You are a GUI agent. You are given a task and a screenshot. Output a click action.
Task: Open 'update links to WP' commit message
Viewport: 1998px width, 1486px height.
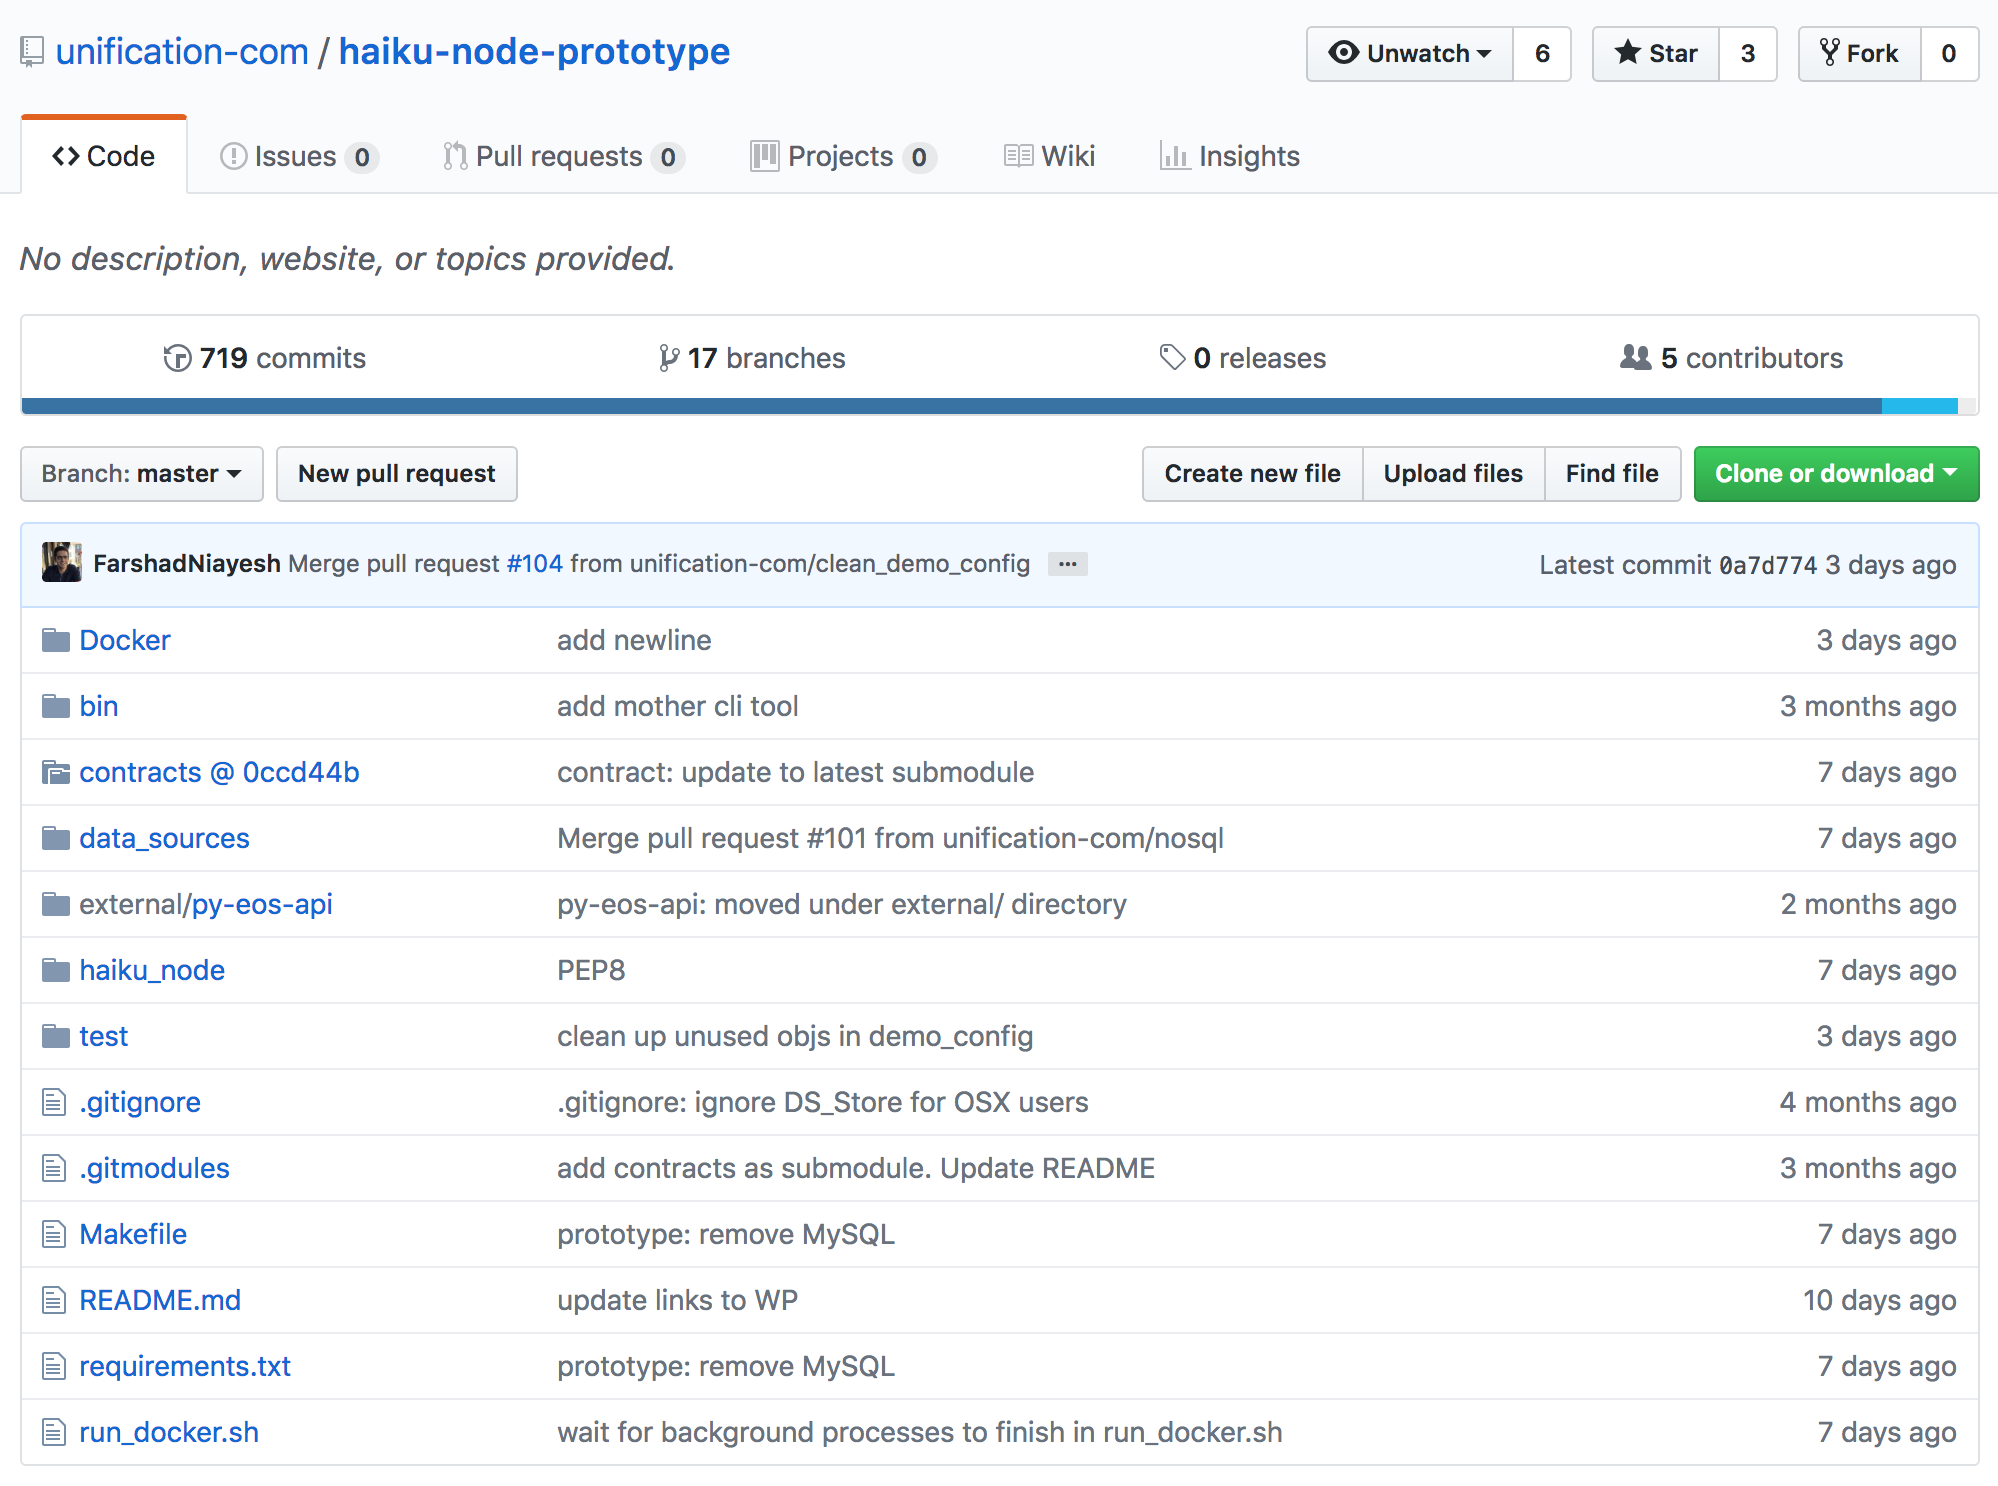[x=678, y=1300]
